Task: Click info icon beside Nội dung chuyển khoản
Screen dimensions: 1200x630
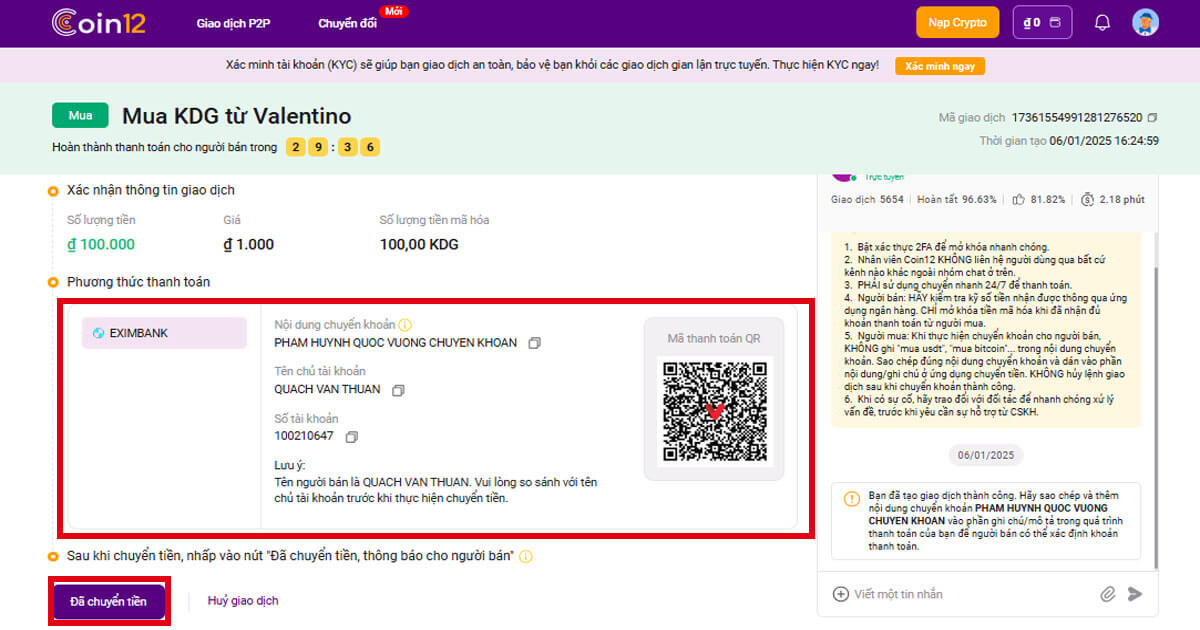Action: (405, 325)
